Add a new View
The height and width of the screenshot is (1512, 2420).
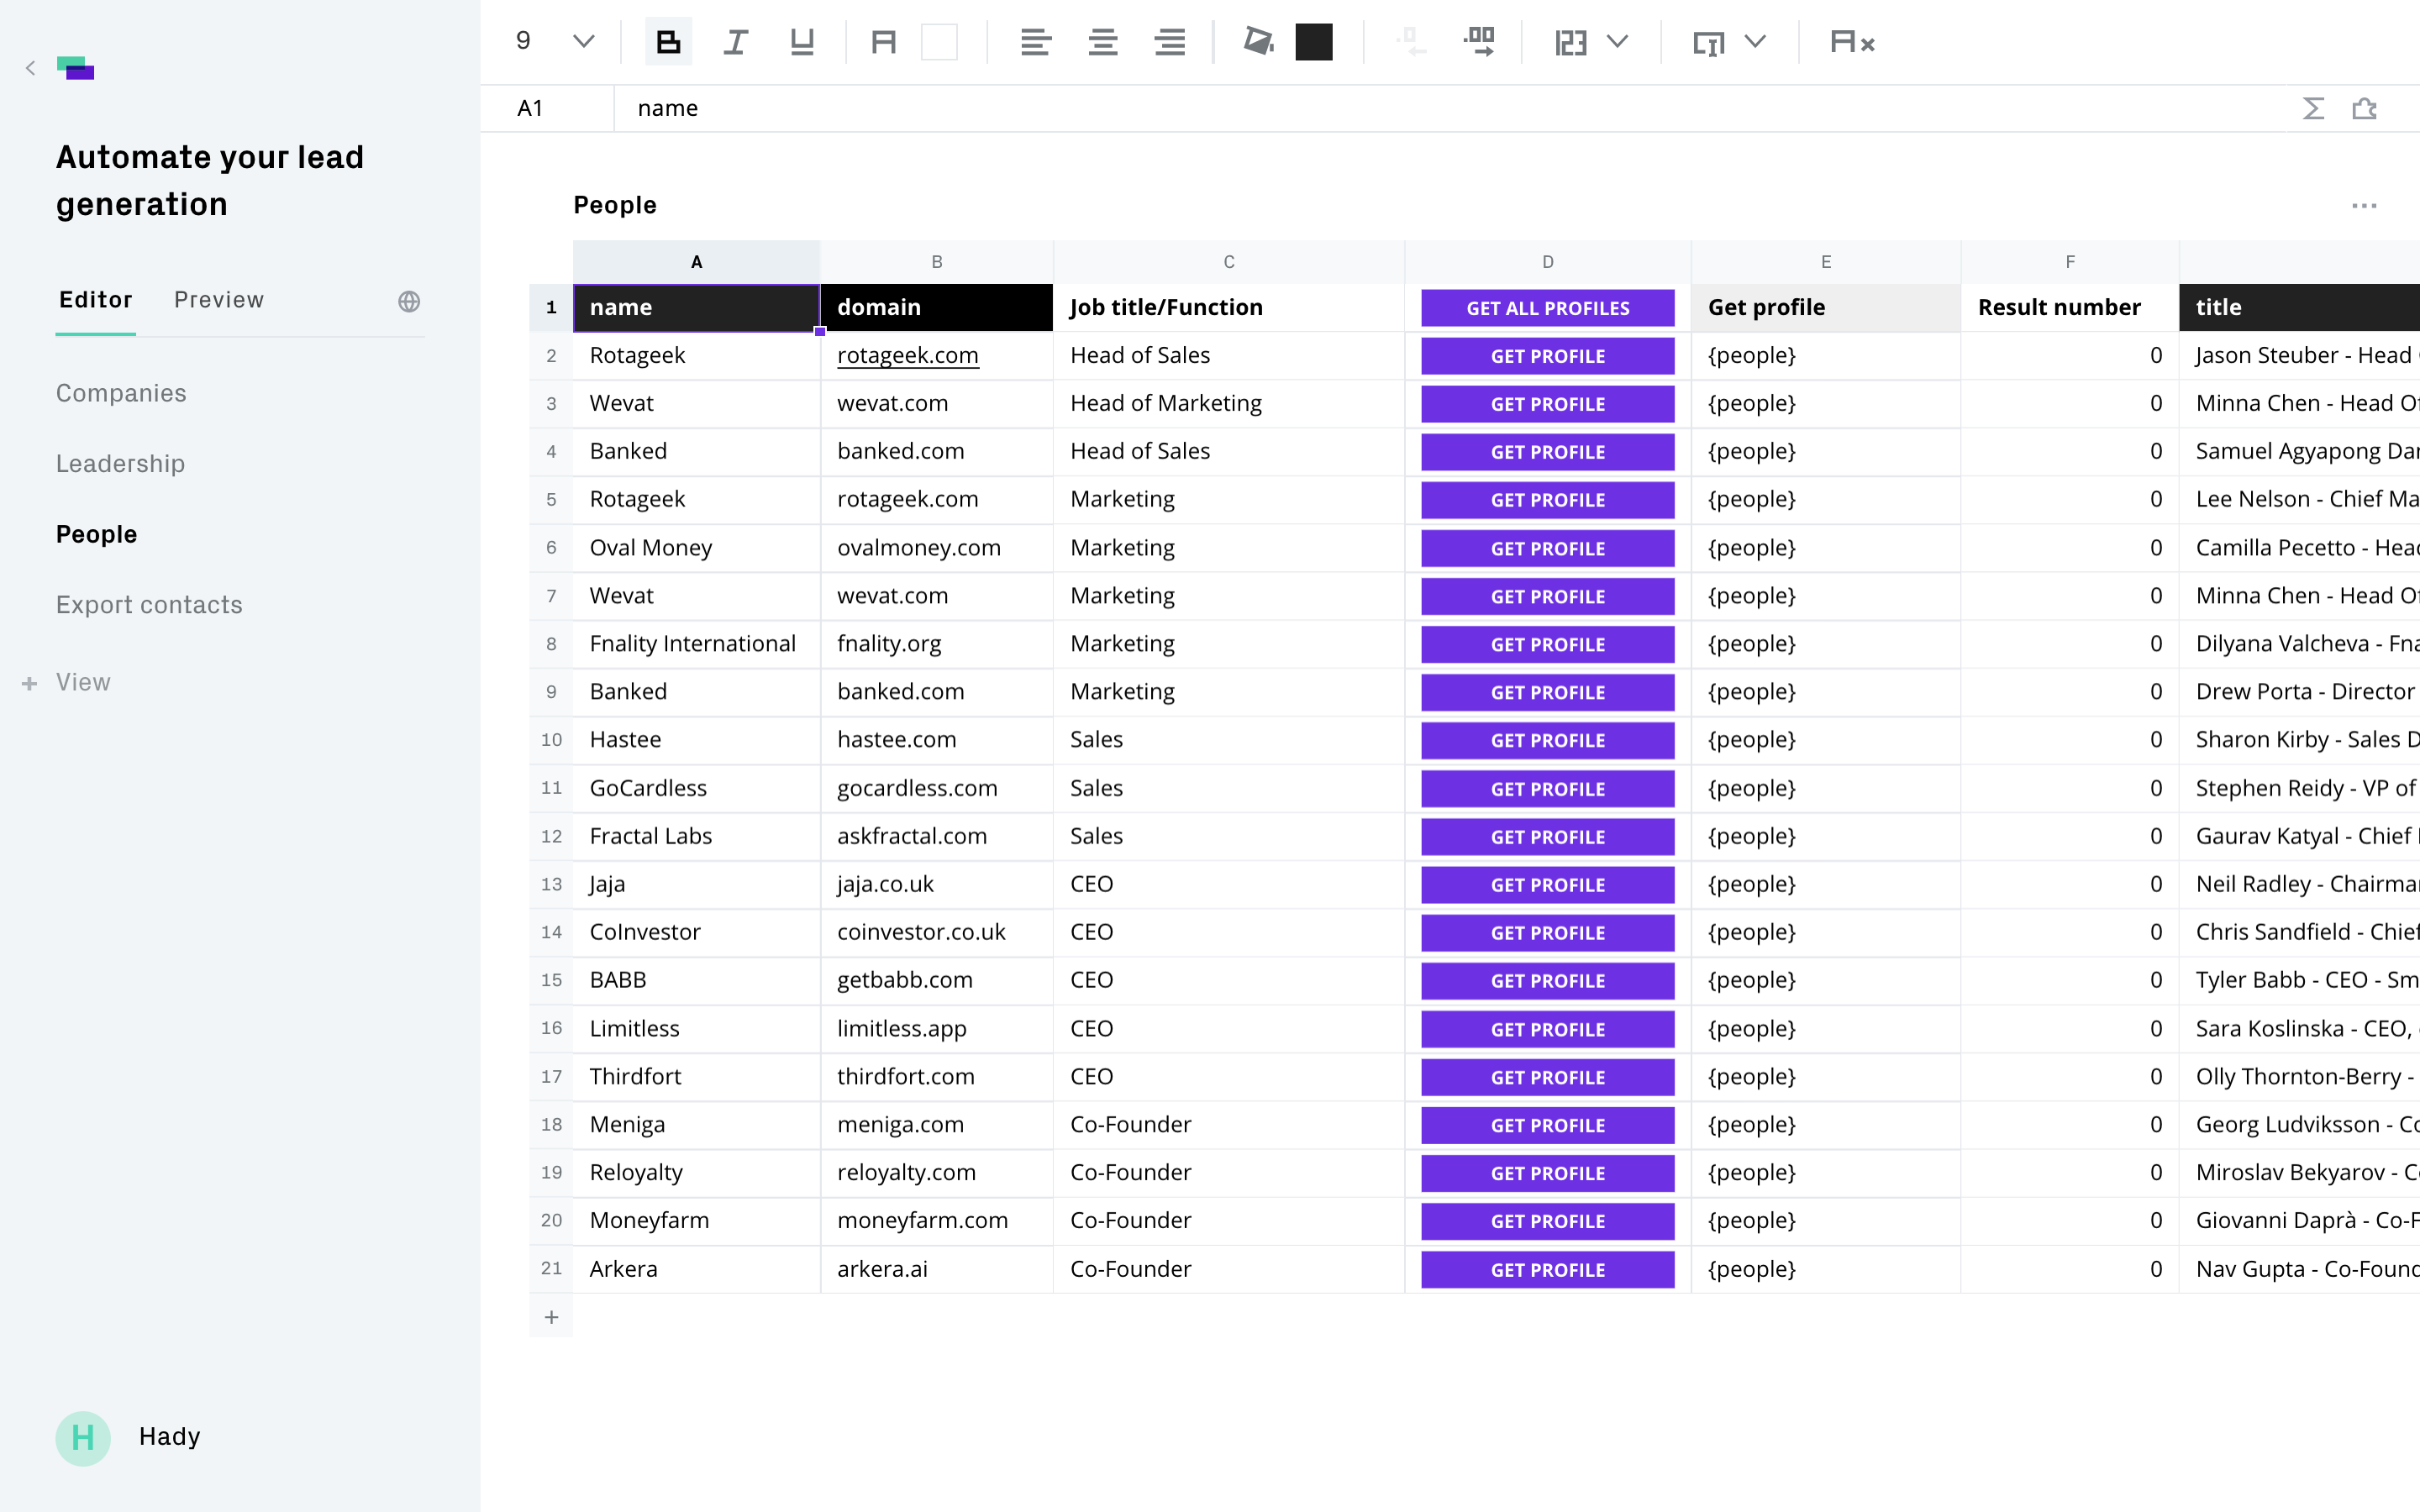click(x=67, y=682)
